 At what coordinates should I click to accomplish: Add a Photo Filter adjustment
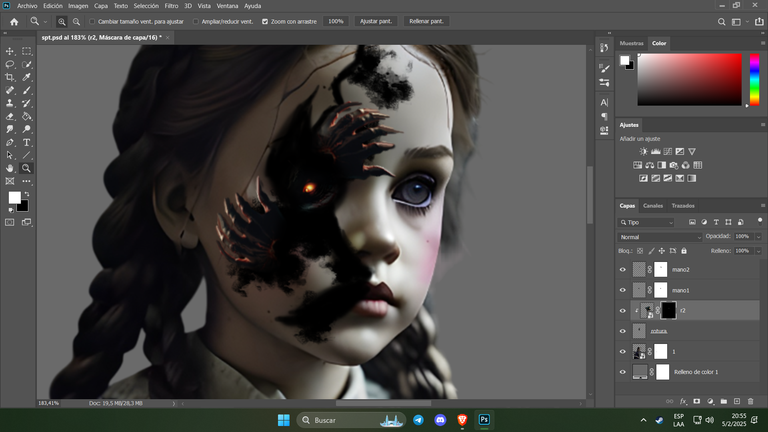pyautogui.click(x=673, y=165)
